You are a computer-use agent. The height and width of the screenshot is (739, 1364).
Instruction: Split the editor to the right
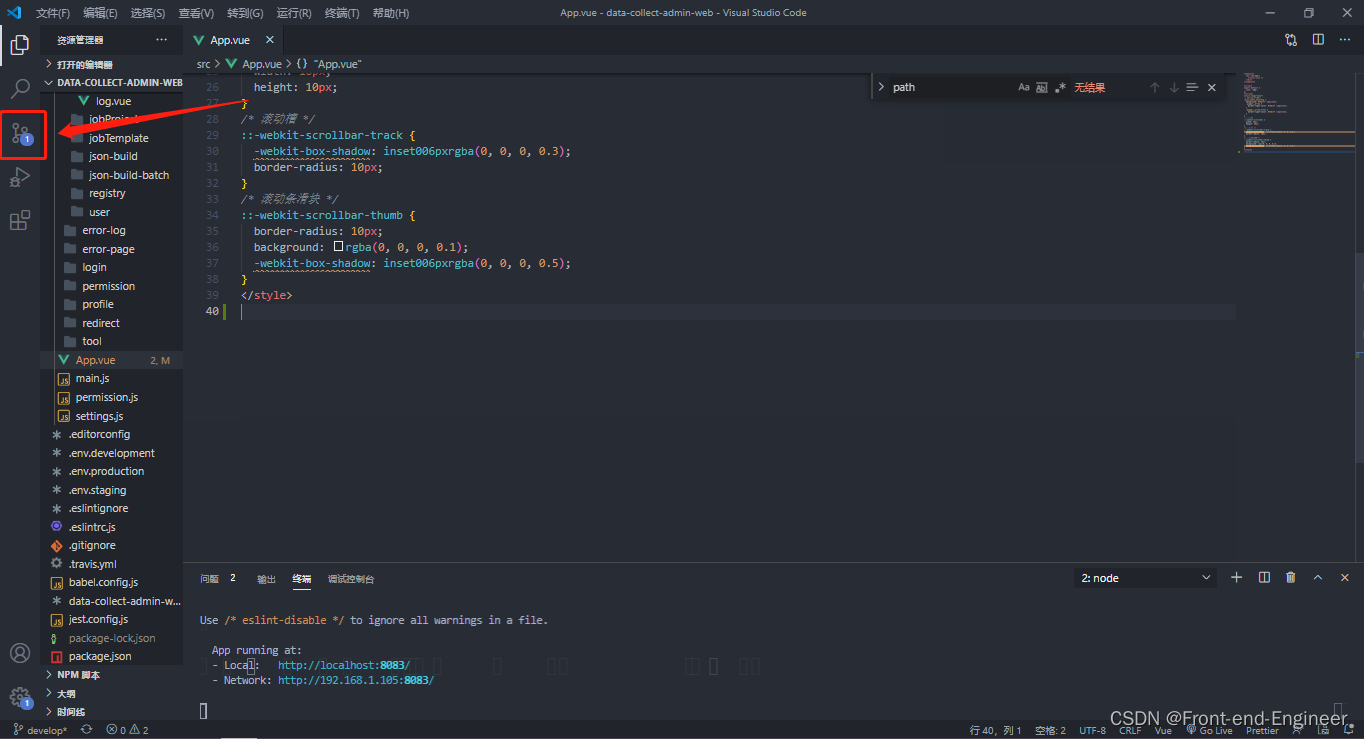coord(1318,40)
